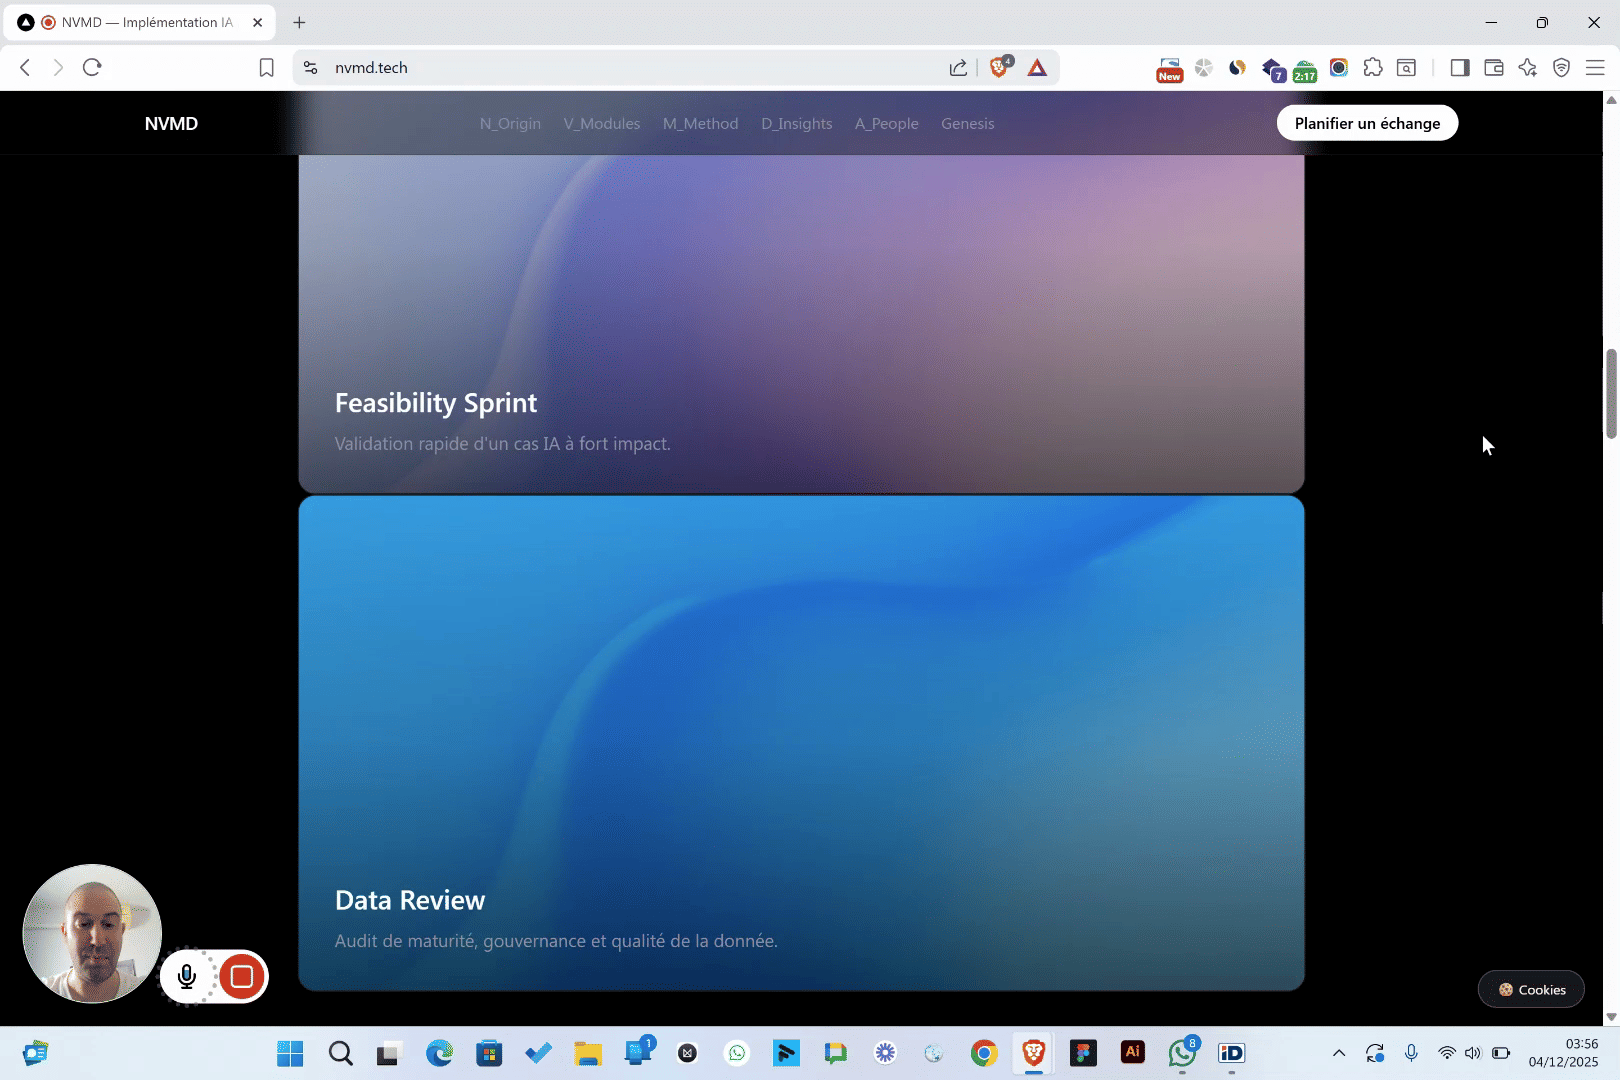
Task: View site information in address bar
Action: (311, 67)
